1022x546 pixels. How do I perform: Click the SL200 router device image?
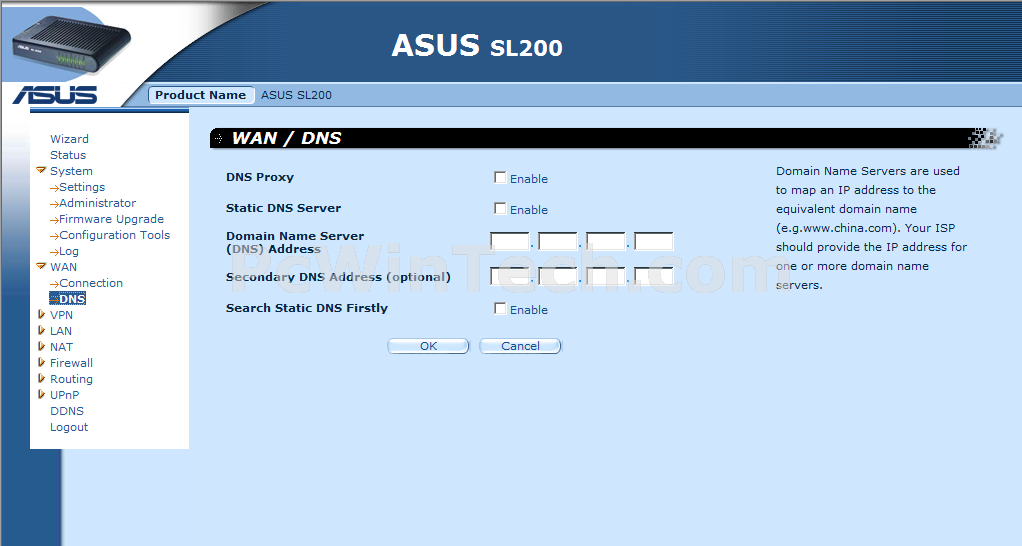72,45
